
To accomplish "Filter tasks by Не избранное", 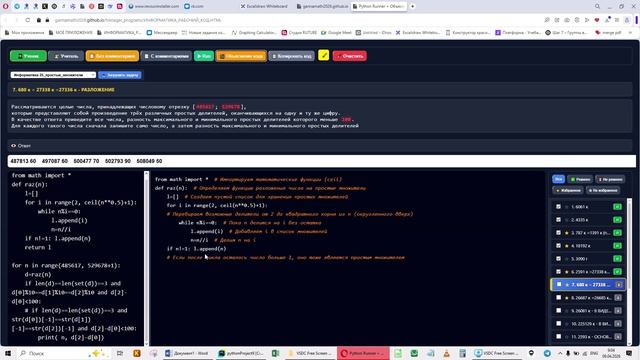I will pos(603,191).
